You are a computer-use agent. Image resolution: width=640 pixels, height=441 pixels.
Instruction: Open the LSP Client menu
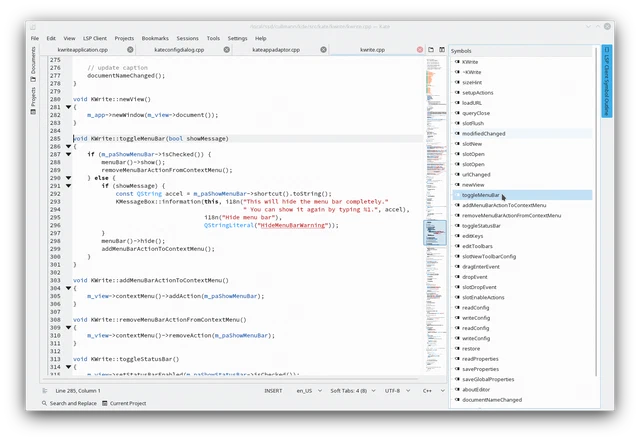95,38
